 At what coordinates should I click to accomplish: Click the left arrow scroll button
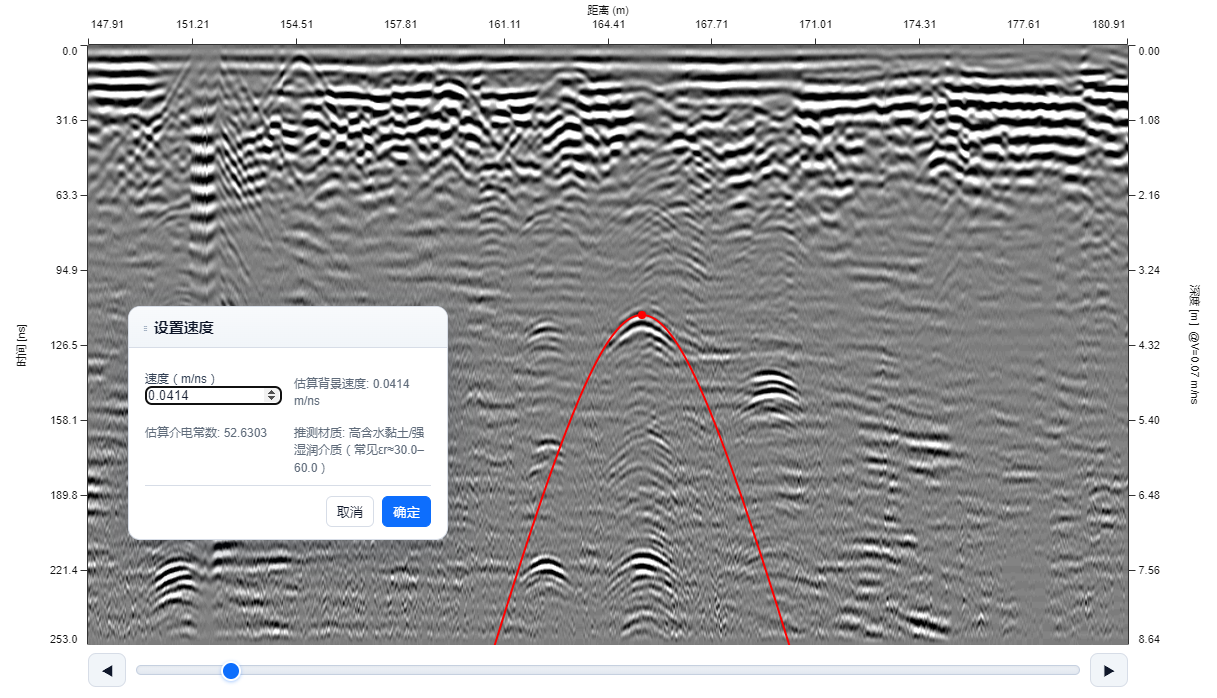[x=107, y=670]
